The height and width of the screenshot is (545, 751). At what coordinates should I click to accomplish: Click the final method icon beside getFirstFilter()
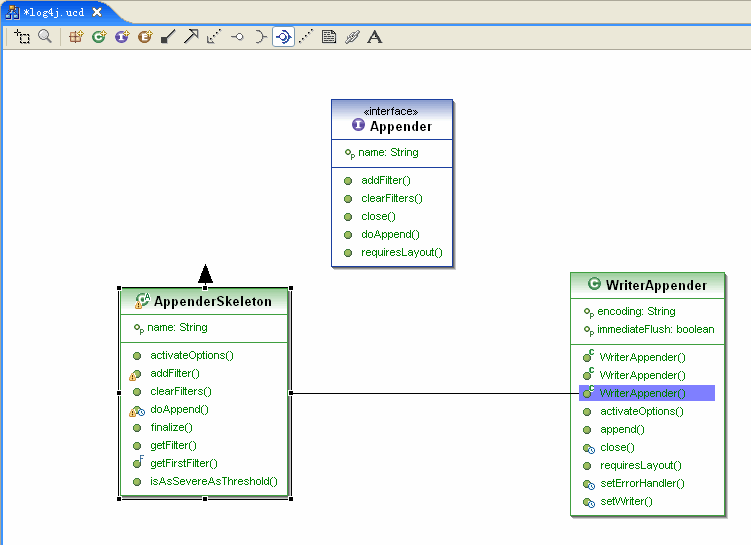click(x=138, y=462)
